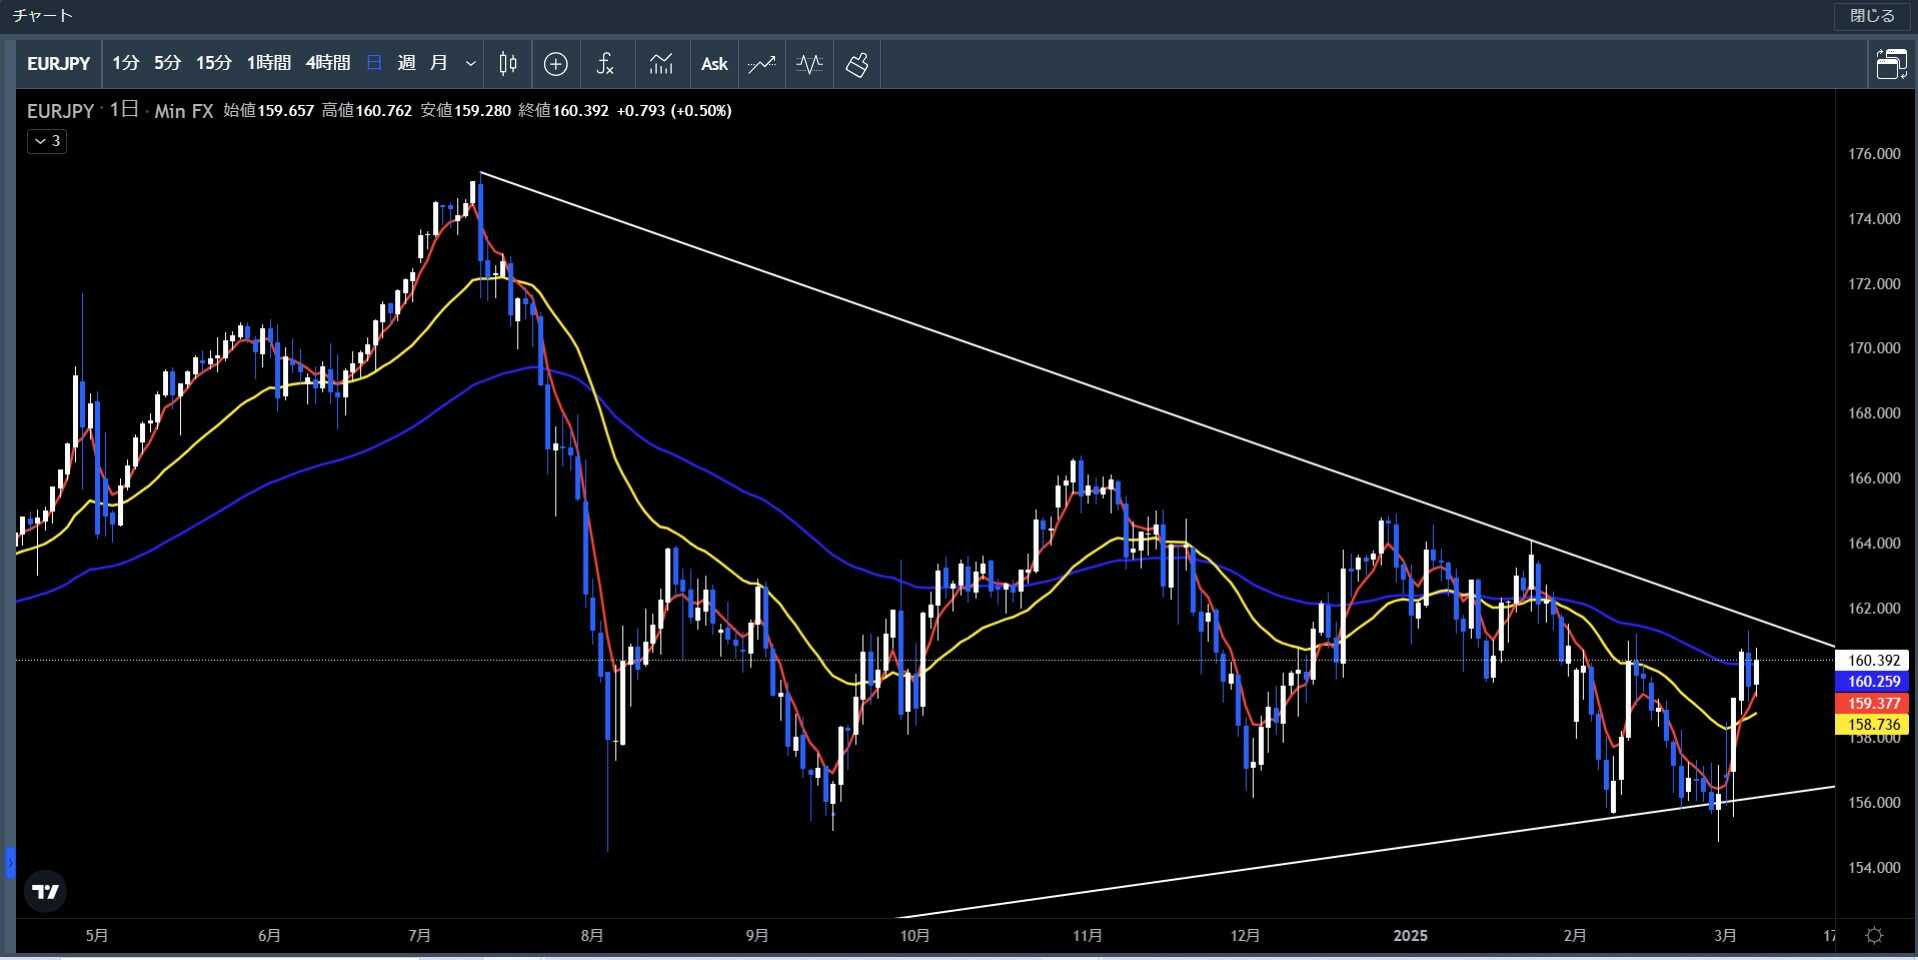1918x960 pixels.
Task: Click the チャート window title
Action: tap(42, 16)
